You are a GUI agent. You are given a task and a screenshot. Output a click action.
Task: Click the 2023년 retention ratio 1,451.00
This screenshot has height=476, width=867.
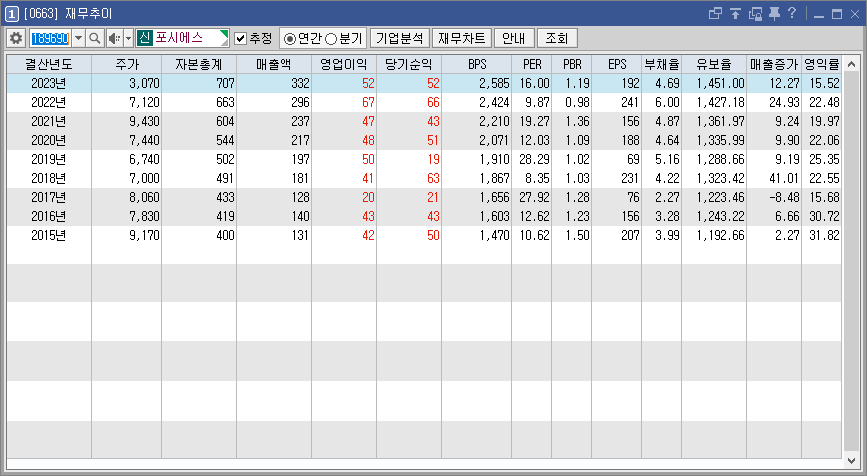pyautogui.click(x=720, y=83)
